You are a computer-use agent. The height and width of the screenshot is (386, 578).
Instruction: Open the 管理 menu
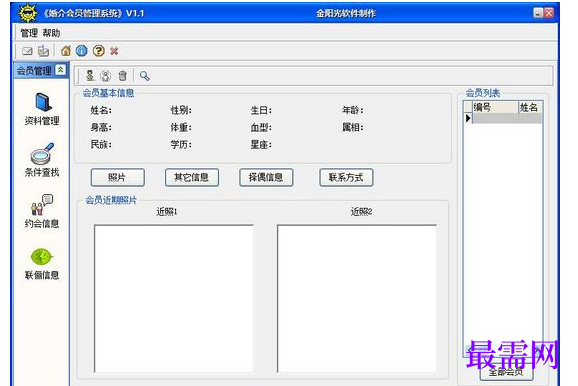tap(29, 33)
